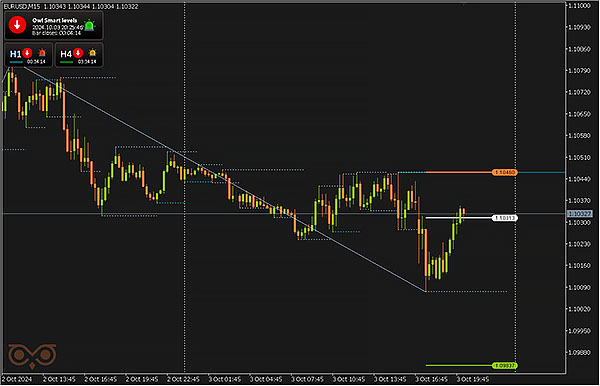Toggle the H4 yellow siren alert
The width and height of the screenshot is (600, 386).
coord(93,52)
